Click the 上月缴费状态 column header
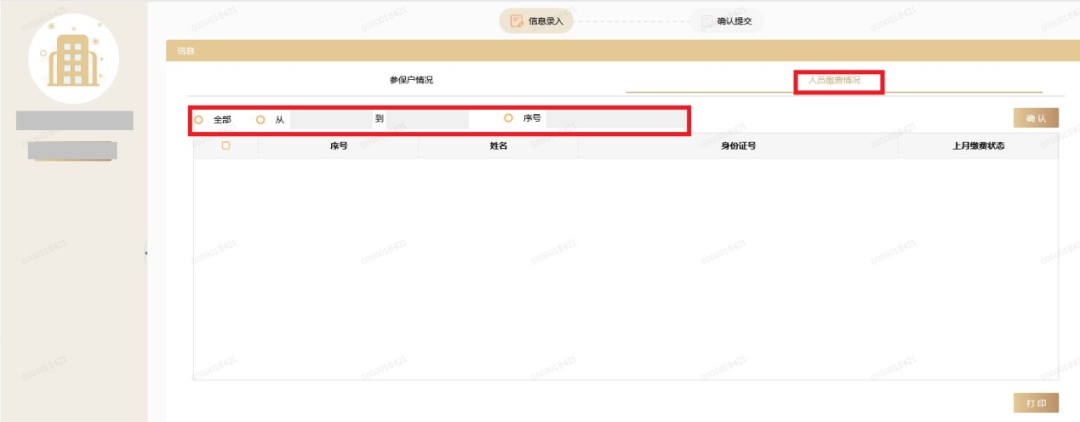This screenshot has height=422, width=1080. click(x=978, y=147)
